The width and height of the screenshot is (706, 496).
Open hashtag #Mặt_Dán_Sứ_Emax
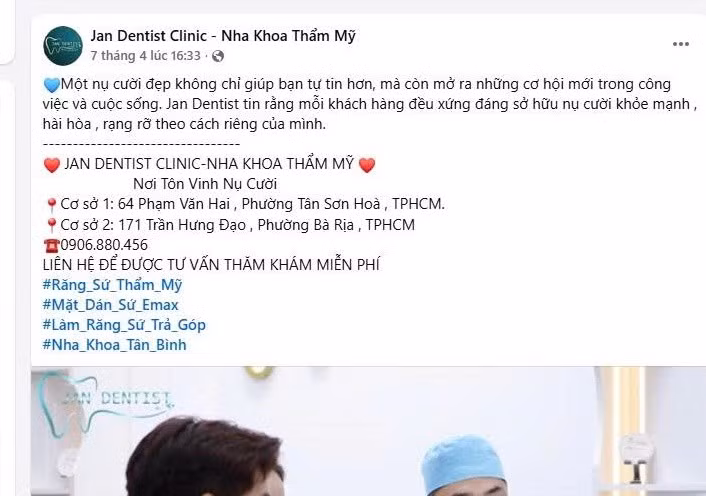click(111, 305)
